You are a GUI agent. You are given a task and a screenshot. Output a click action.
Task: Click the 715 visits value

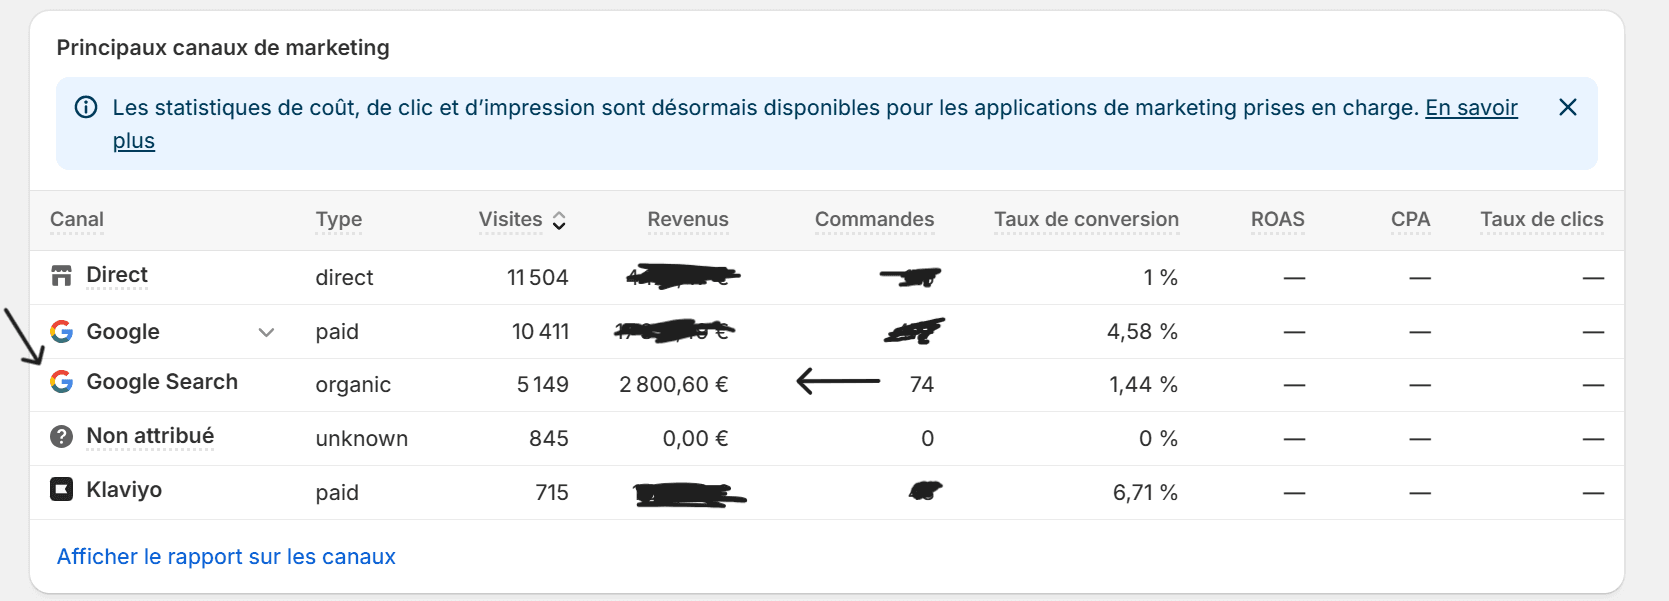[x=552, y=493]
